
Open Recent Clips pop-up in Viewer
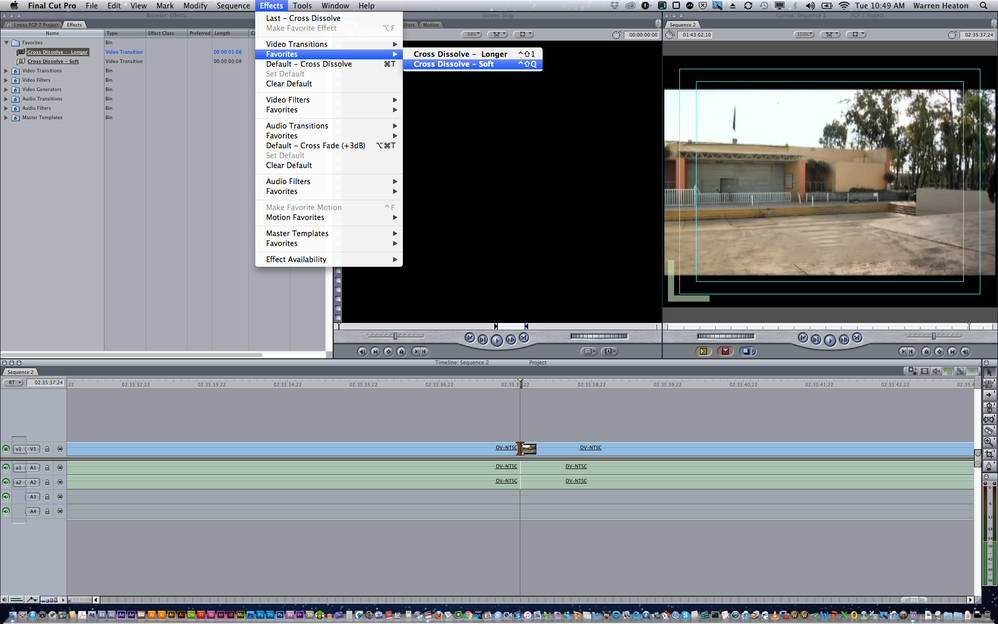click(589, 351)
